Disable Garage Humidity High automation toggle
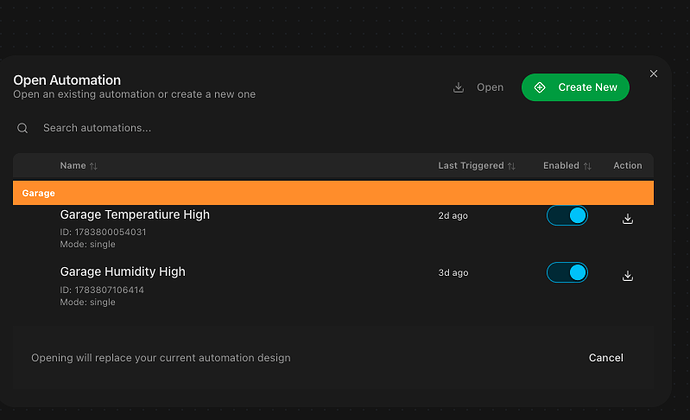 pyautogui.click(x=567, y=273)
